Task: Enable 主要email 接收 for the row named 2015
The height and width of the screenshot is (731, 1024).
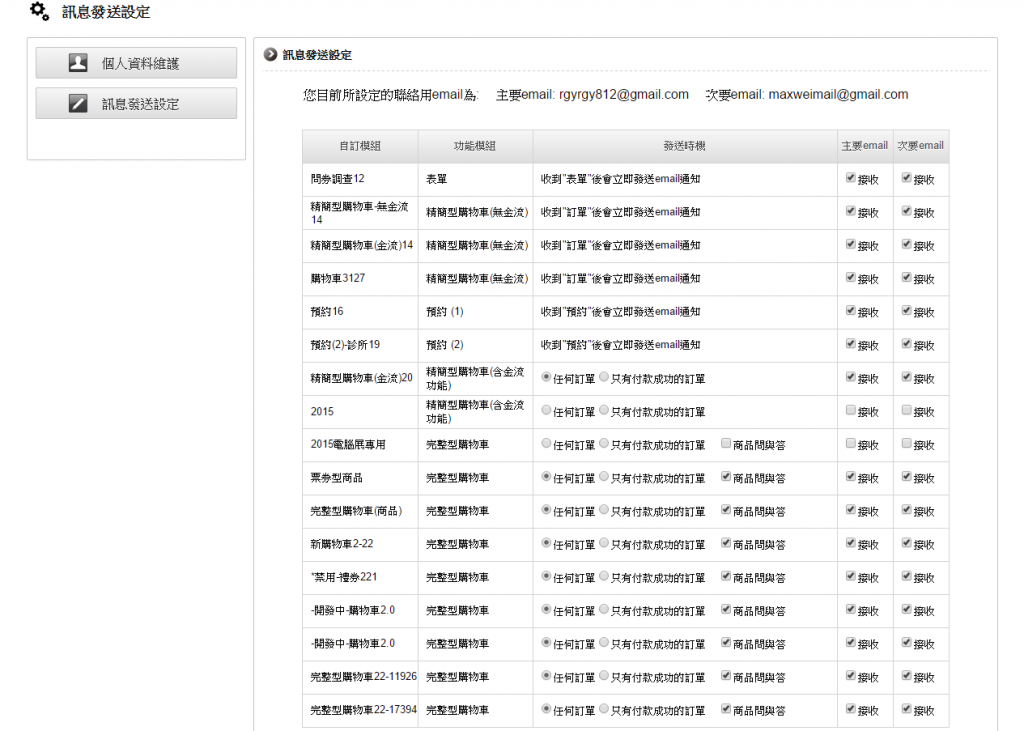Action: pos(850,410)
